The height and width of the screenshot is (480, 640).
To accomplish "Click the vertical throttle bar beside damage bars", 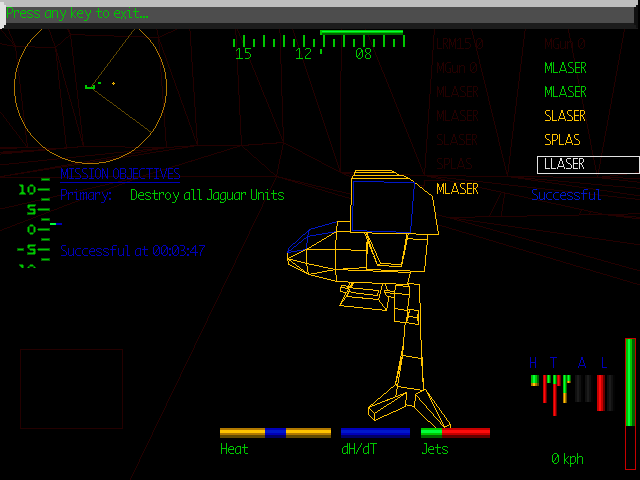I will pos(630,404).
